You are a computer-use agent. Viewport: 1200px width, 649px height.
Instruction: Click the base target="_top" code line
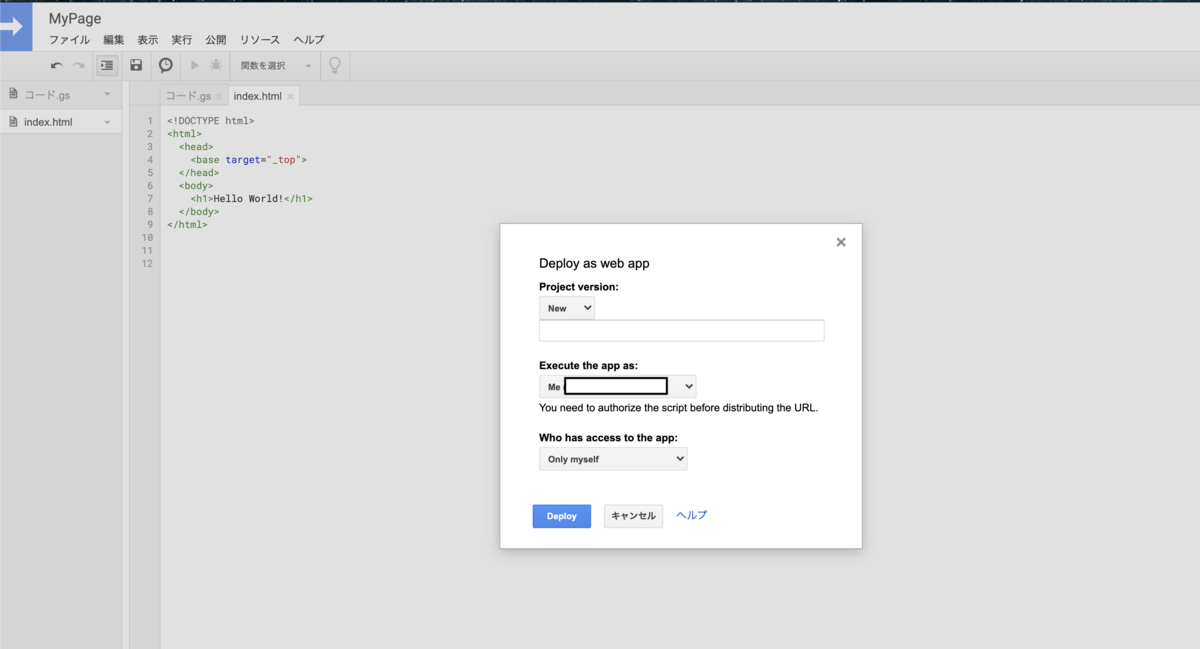coord(249,160)
